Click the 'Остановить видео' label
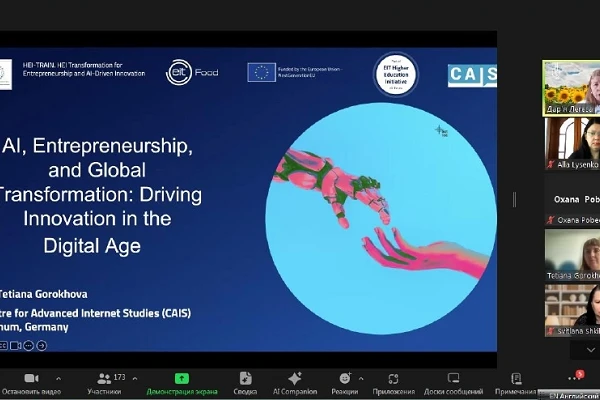Viewport: 600px width, 400px height. (x=31, y=392)
